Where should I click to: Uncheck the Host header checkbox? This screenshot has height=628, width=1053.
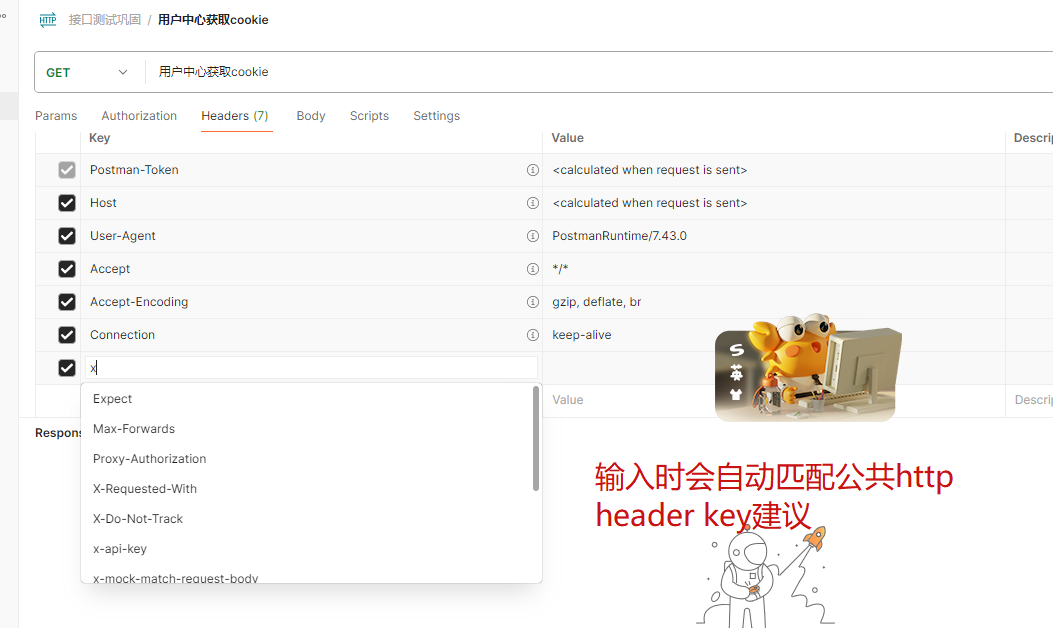(x=66, y=203)
